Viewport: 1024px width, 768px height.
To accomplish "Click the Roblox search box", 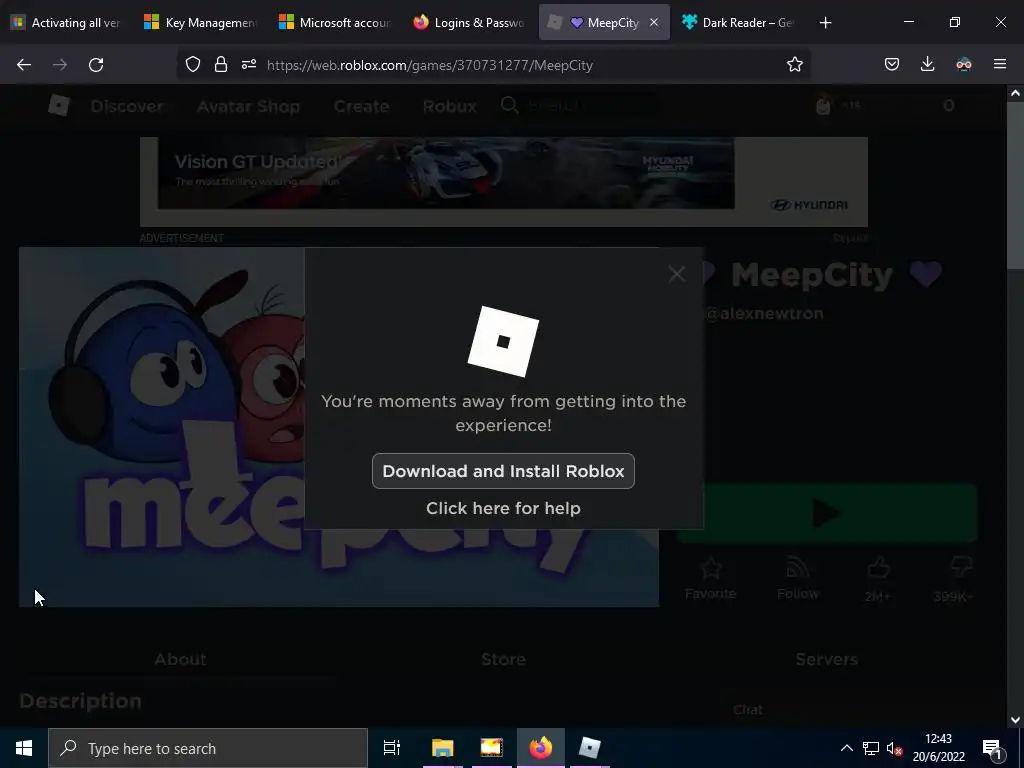I will 578,105.
